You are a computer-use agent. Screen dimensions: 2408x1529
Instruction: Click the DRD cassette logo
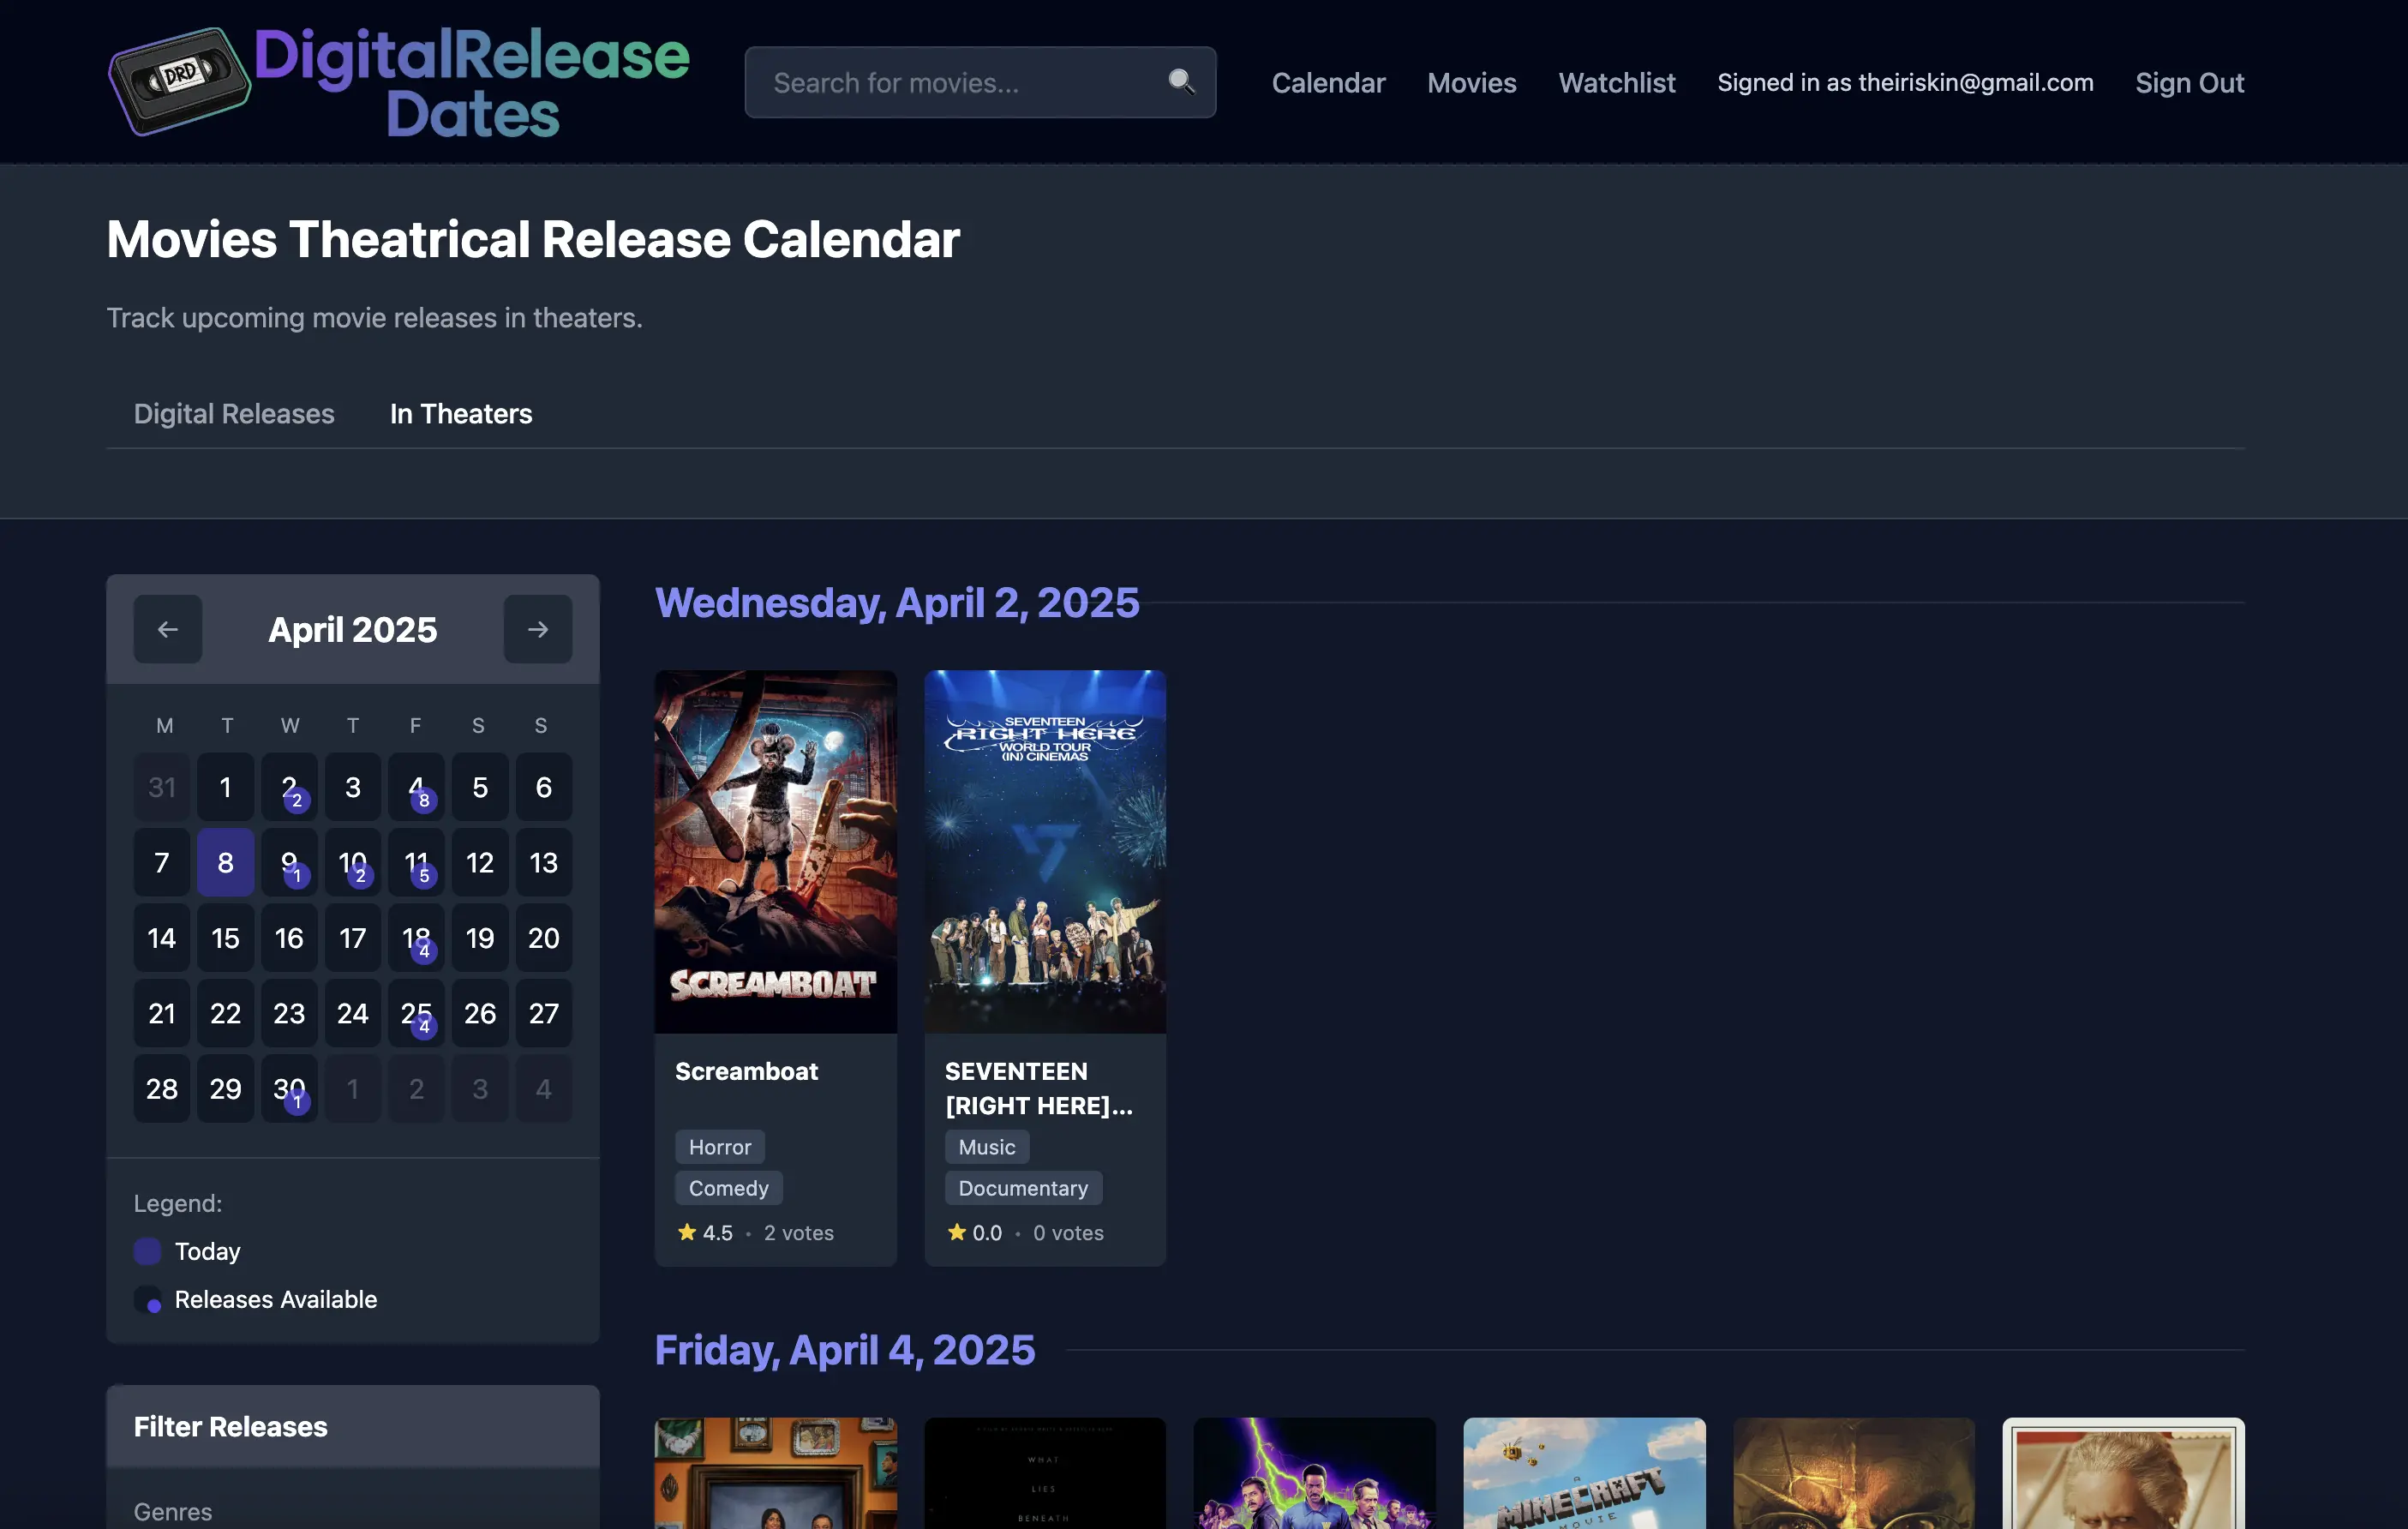point(180,80)
